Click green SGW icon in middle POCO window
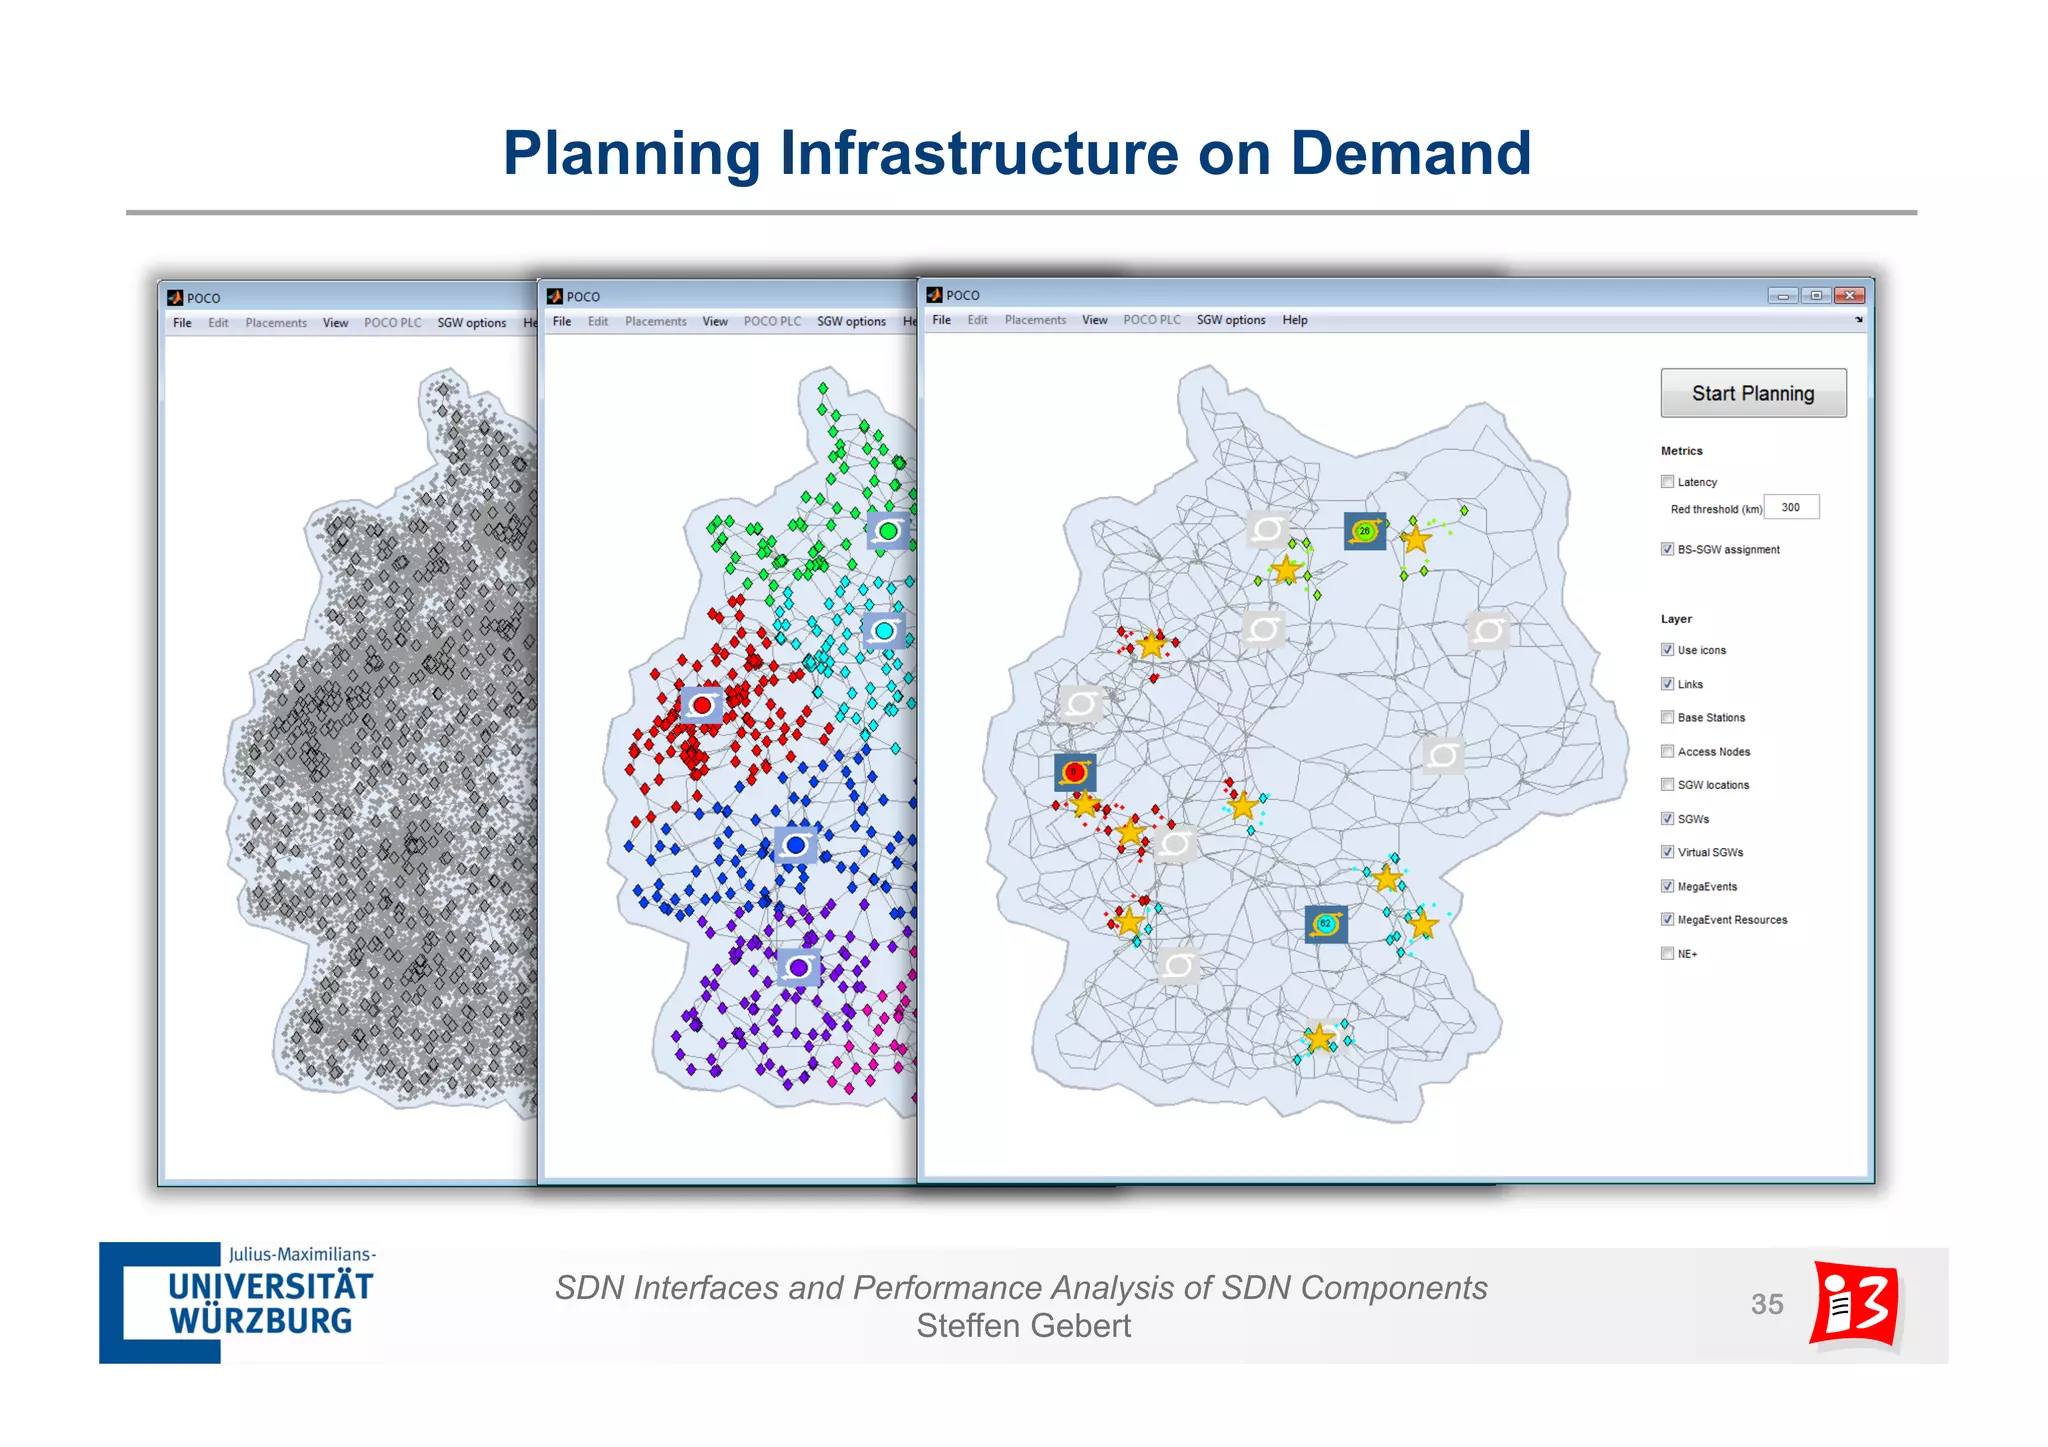Image resolution: width=2048 pixels, height=1447 pixels. (888, 531)
